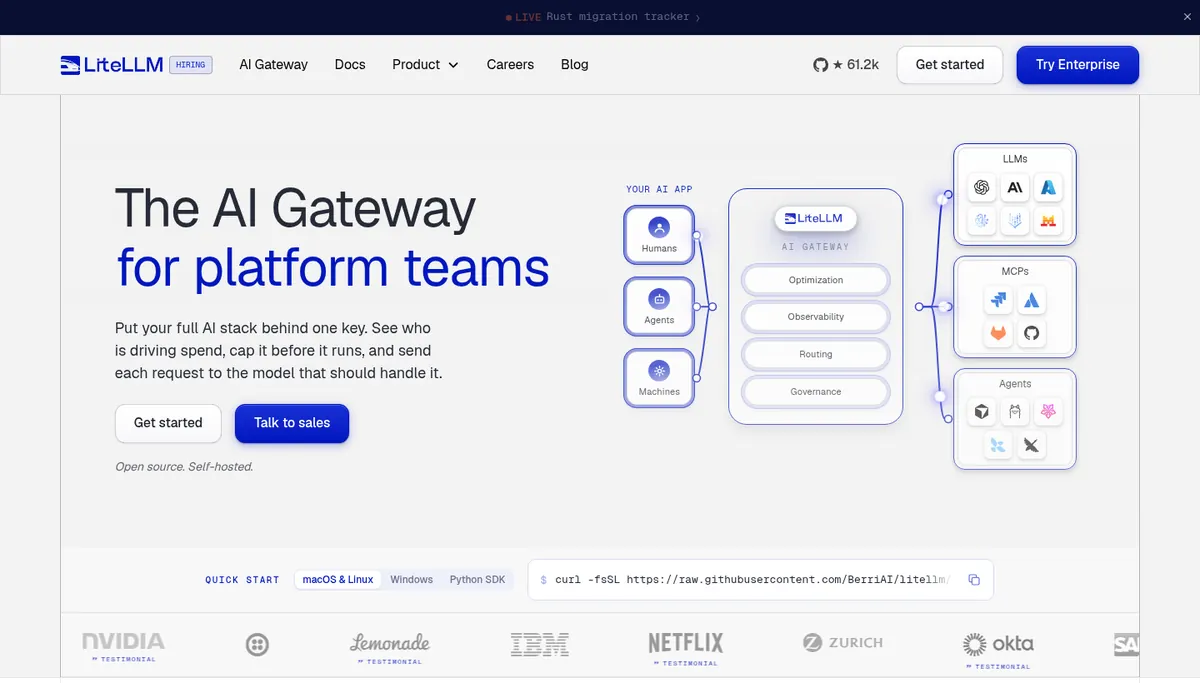Screen dimensions: 1200x683
Task: Click the Machines icon card
Action: [x=659, y=378]
